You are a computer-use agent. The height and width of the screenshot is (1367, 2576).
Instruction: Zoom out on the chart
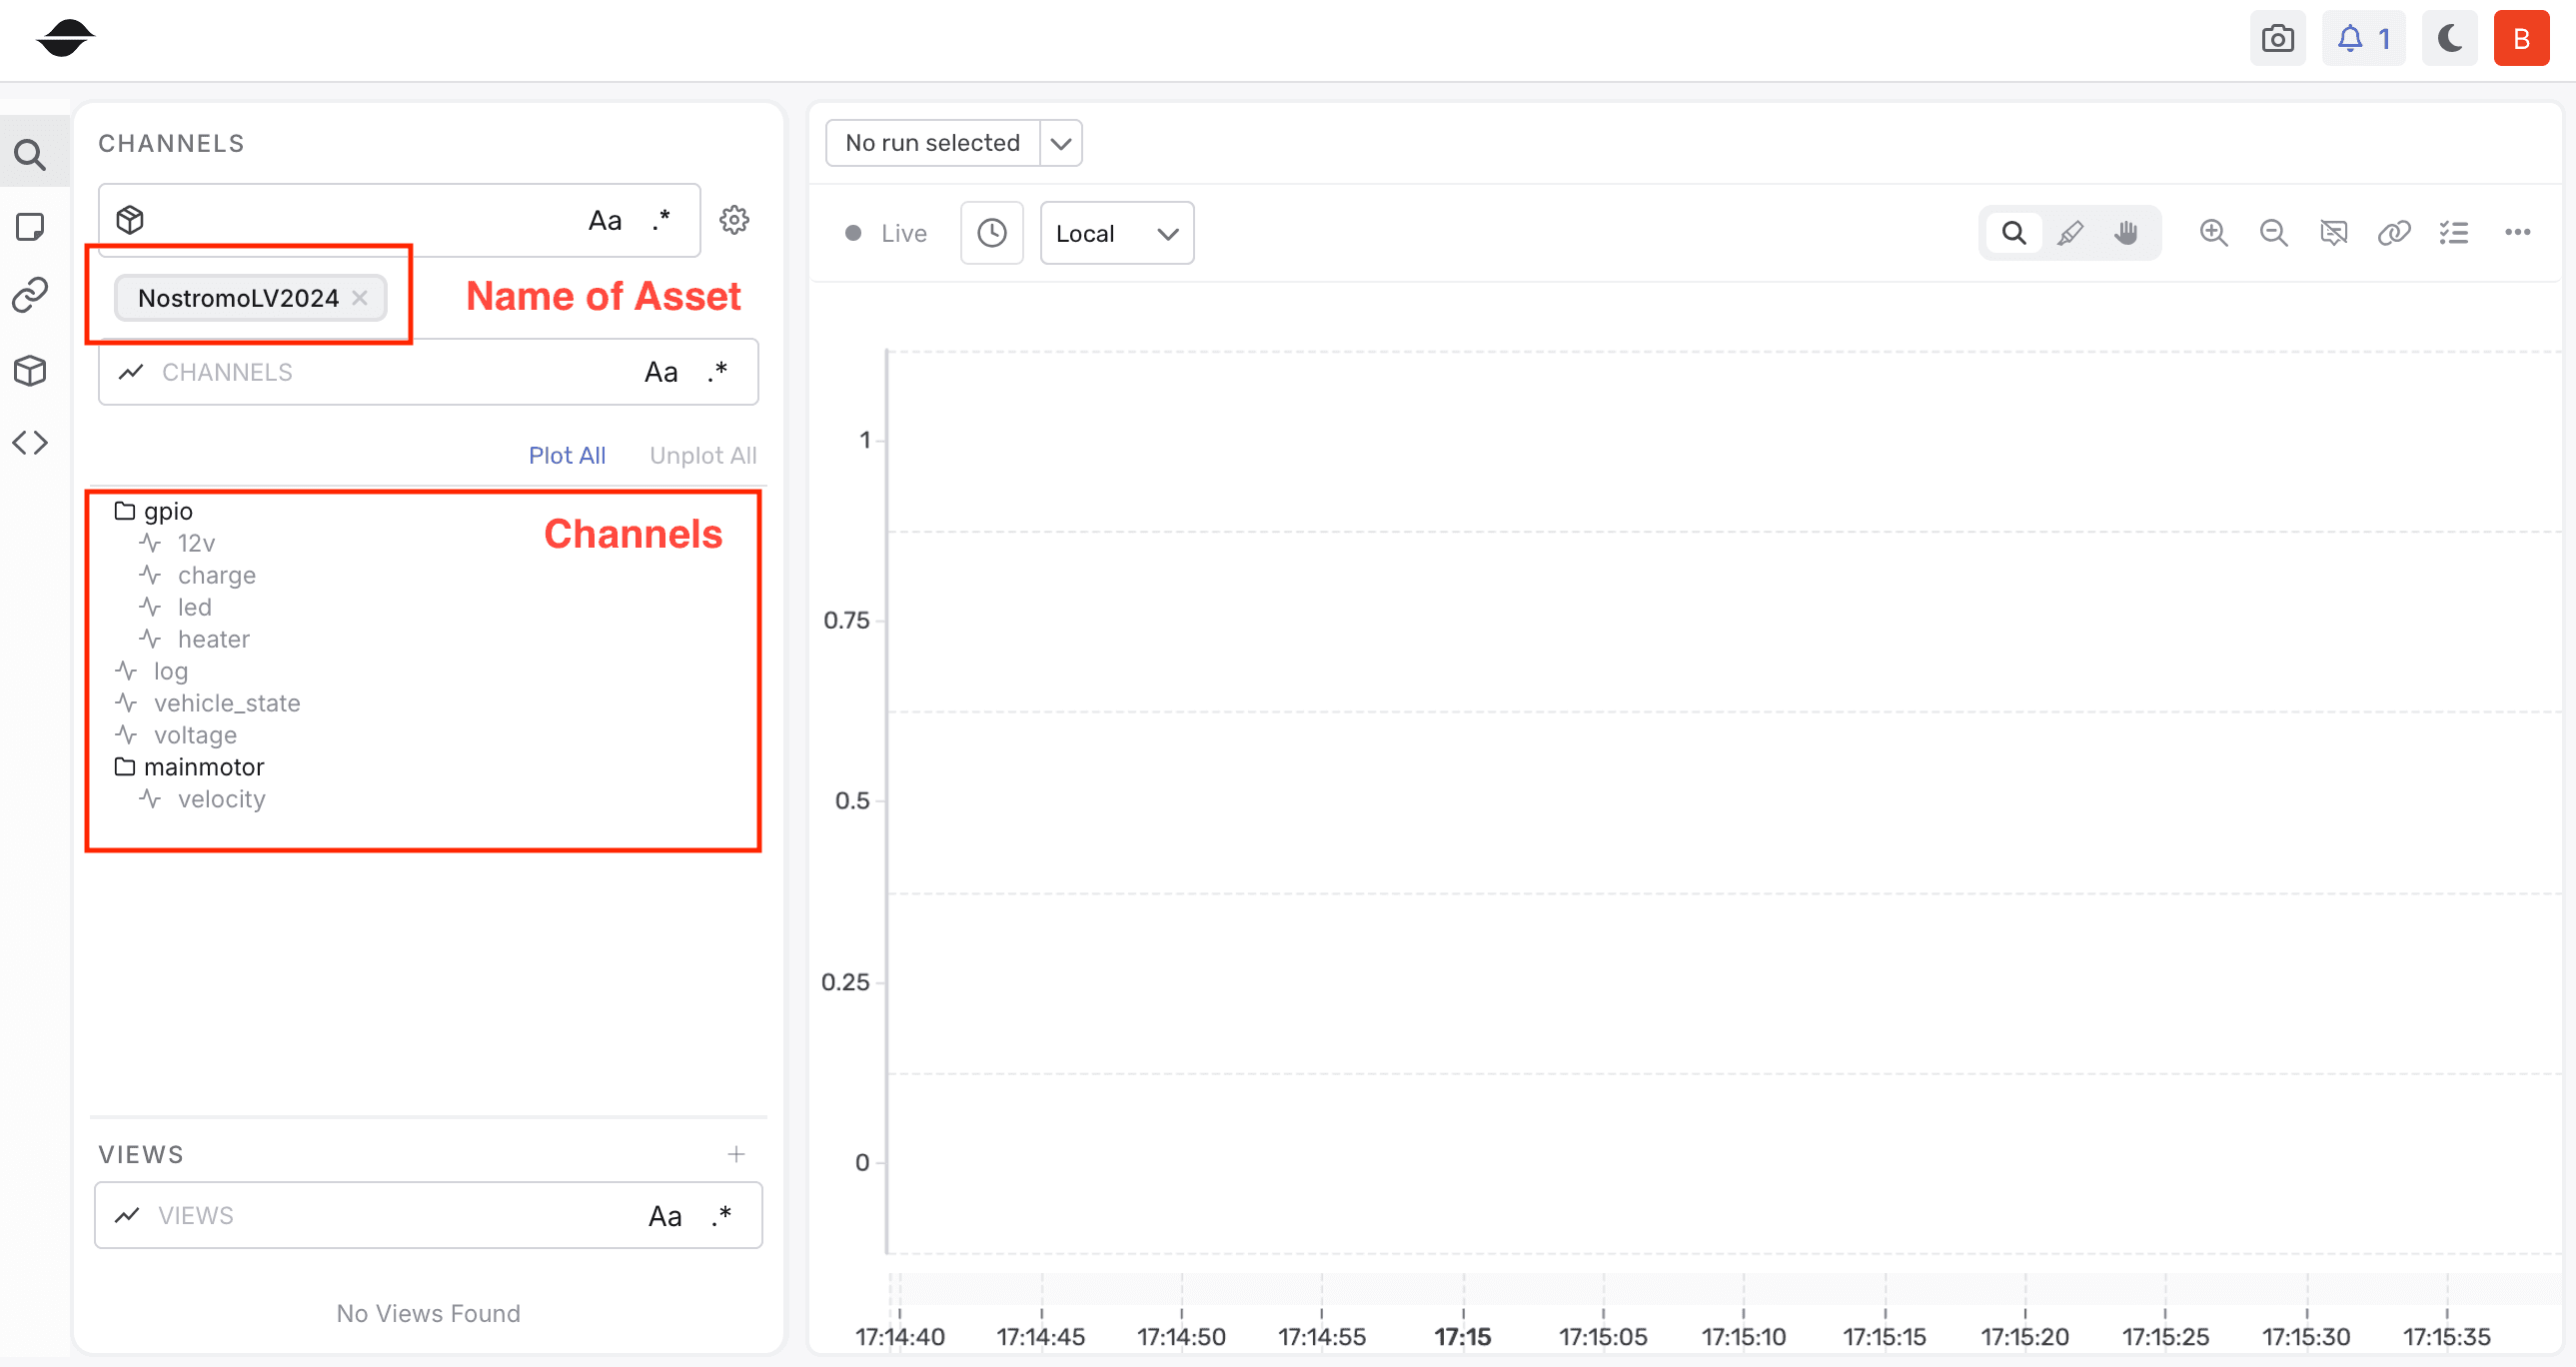click(2274, 233)
